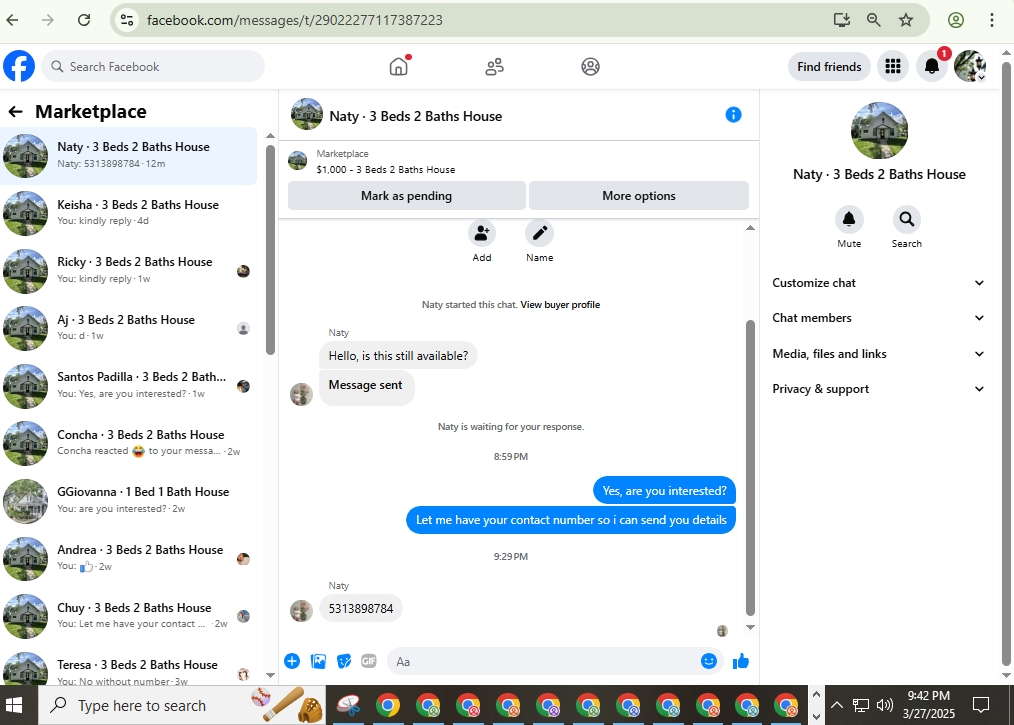Click chat messages scrollbar
1014x725 pixels.
[x=750, y=467]
